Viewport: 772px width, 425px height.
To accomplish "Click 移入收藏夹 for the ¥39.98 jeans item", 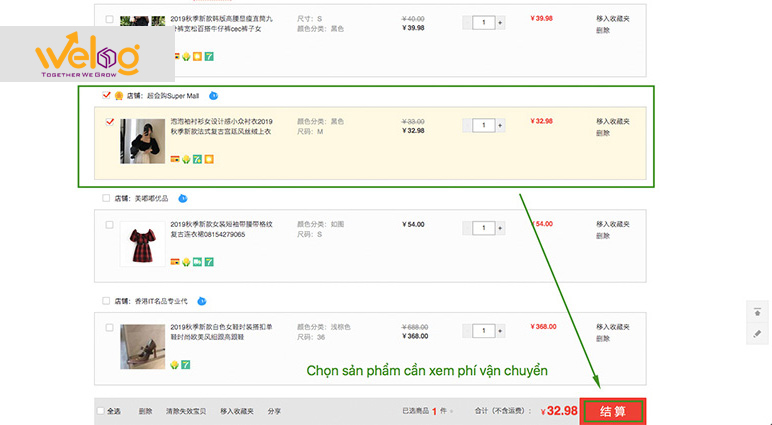I will click(613, 19).
